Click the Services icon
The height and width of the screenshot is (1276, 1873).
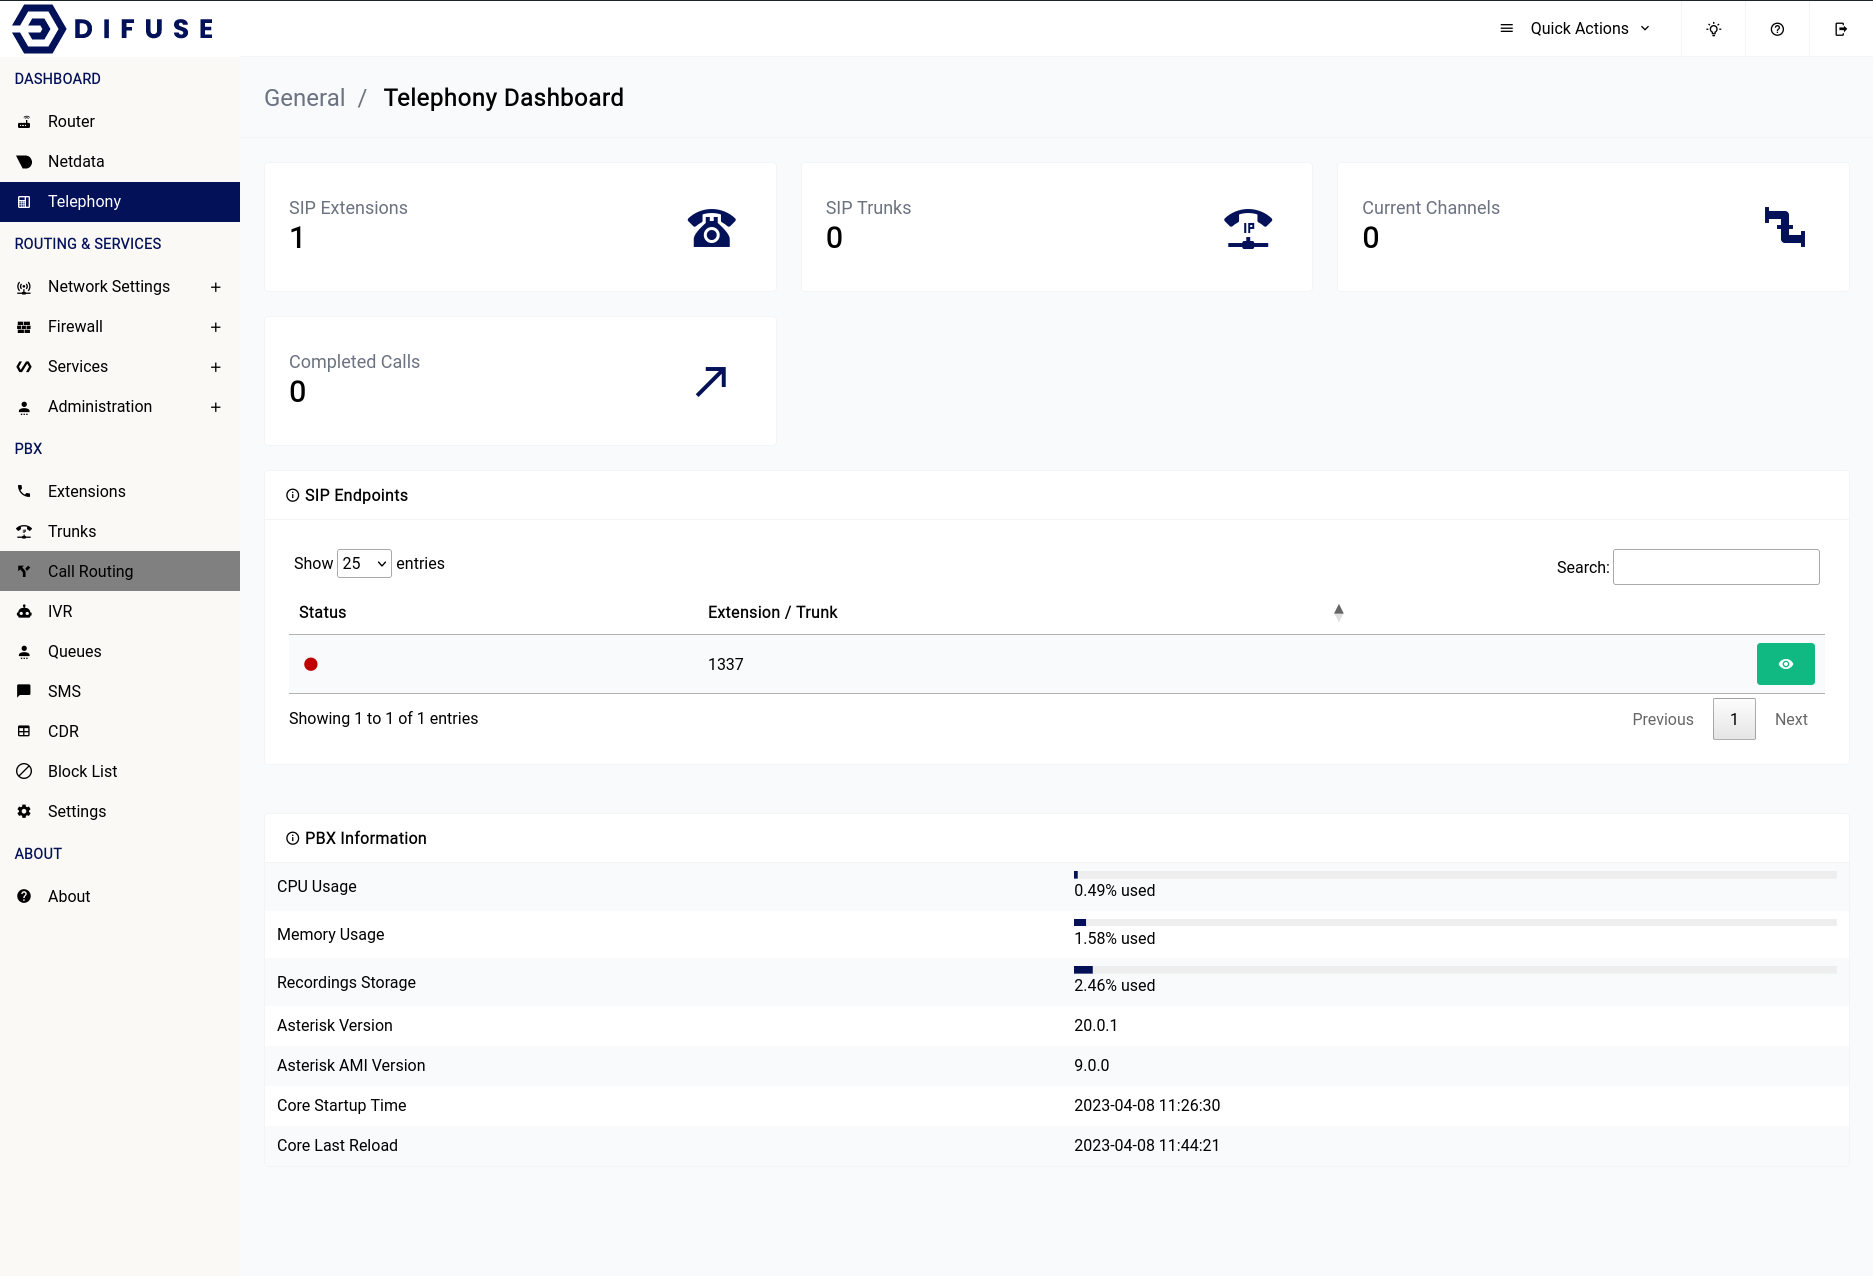24,367
